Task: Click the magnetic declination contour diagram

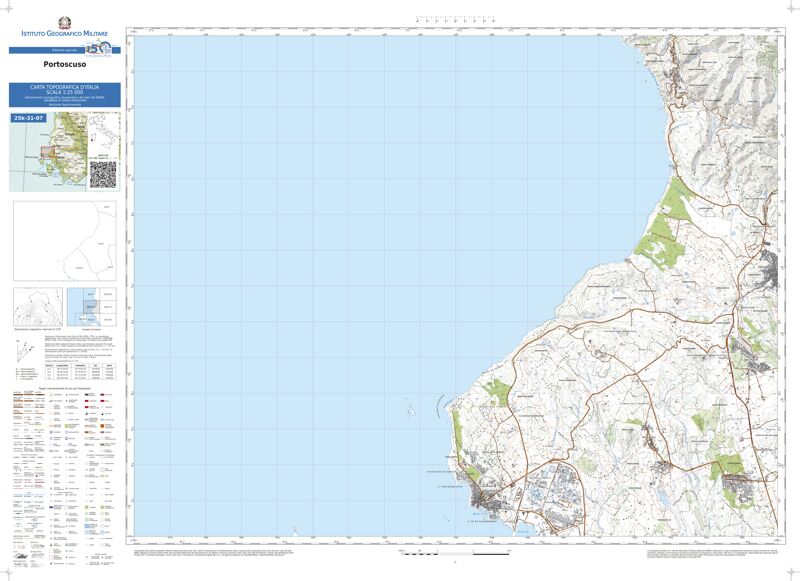Action: pyautogui.click(x=36, y=306)
